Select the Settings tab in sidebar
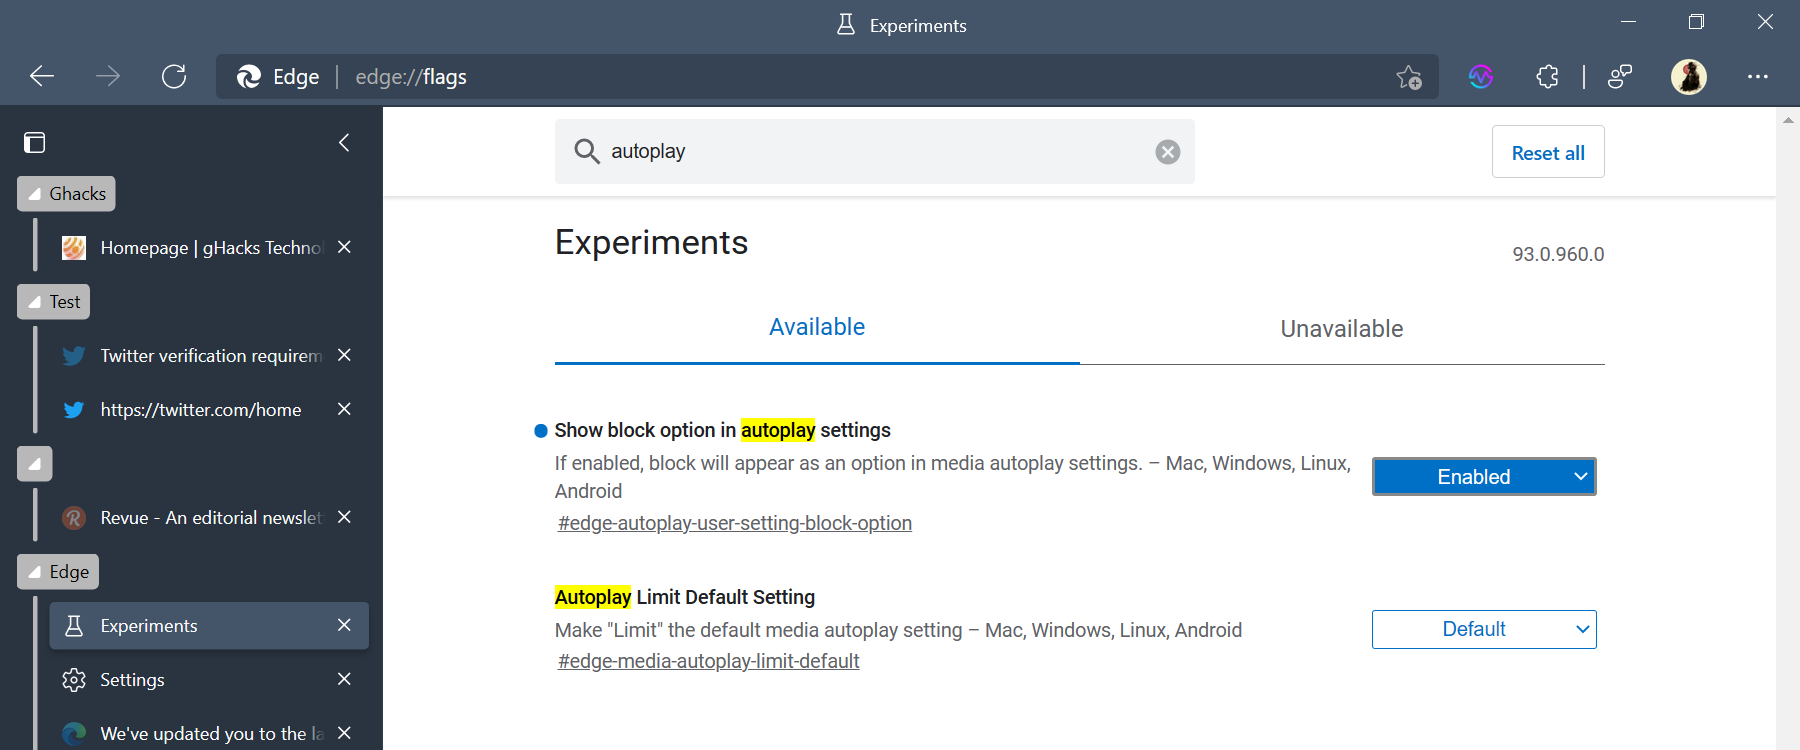1800x750 pixels. coord(132,680)
